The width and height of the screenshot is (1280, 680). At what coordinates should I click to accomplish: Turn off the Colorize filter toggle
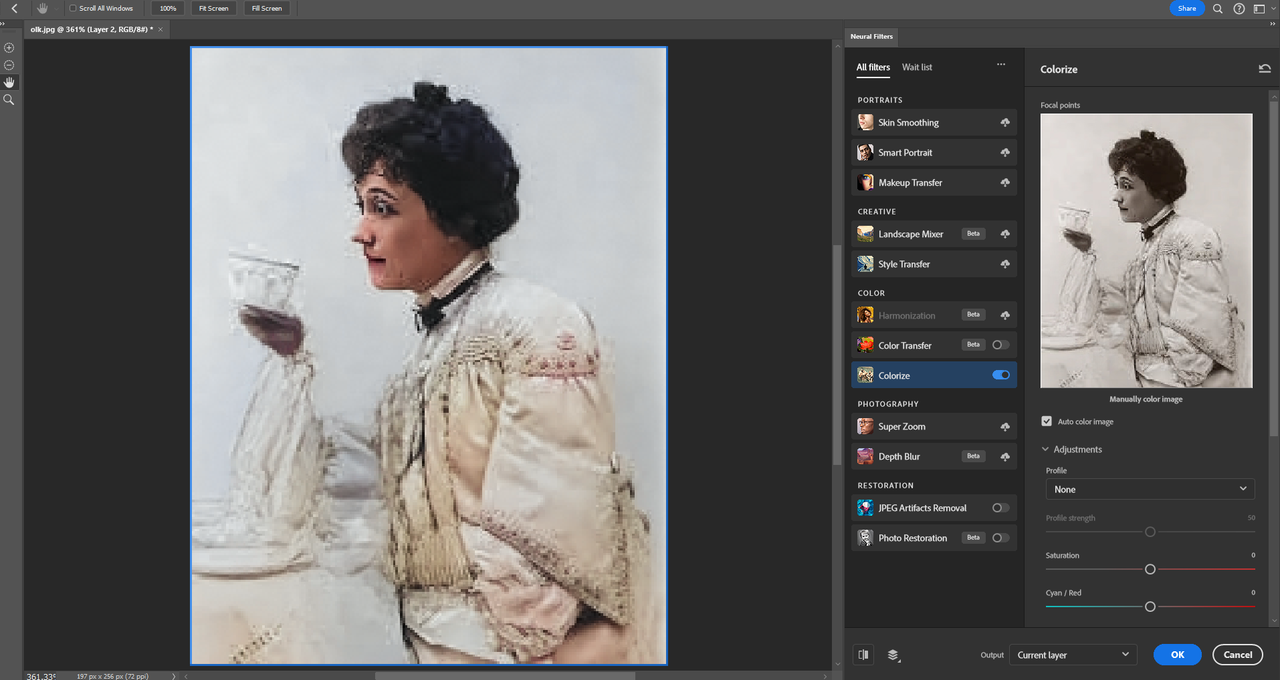point(1000,375)
